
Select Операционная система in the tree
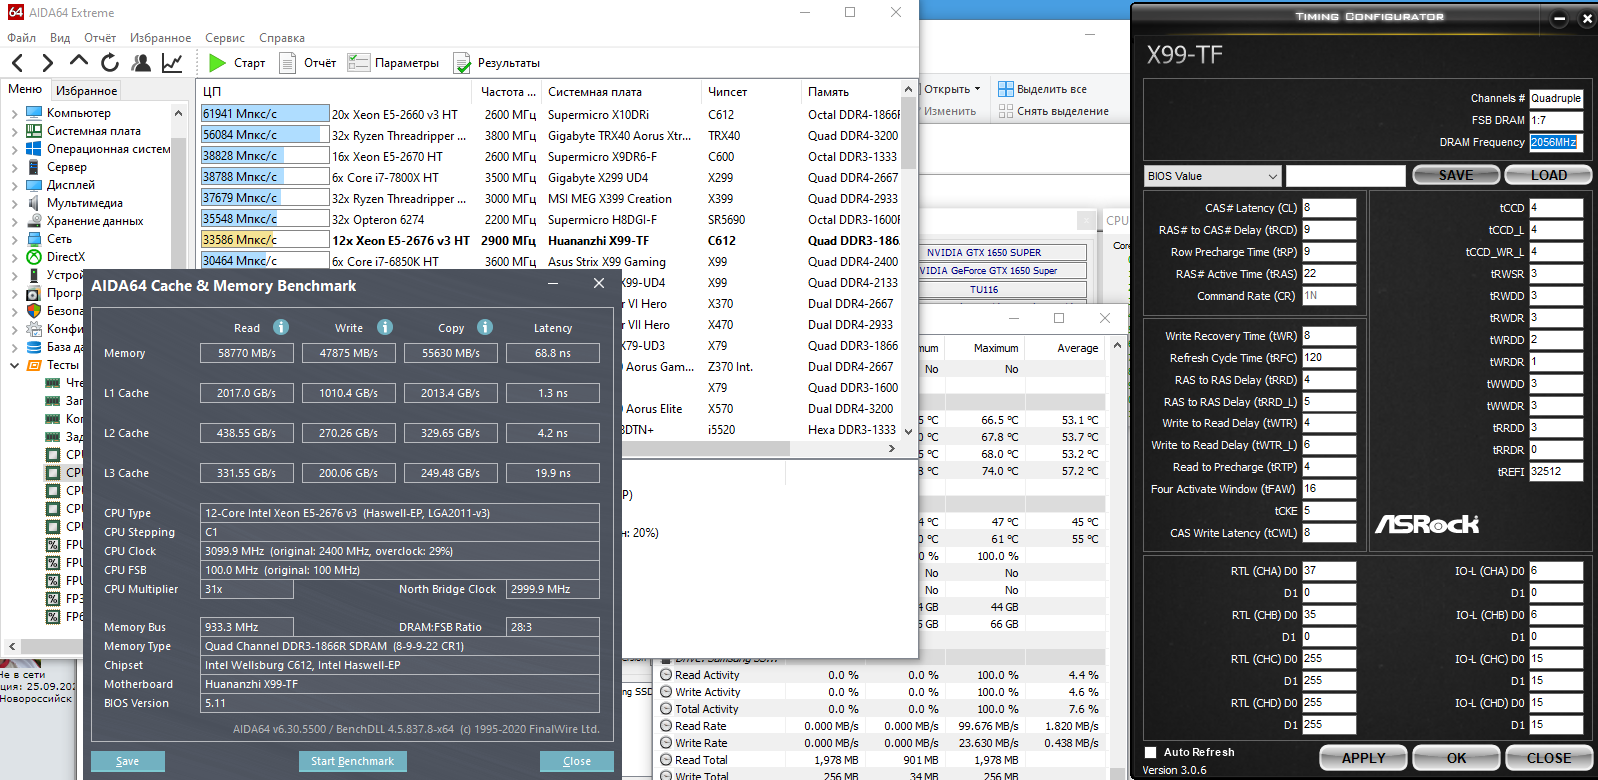click(x=109, y=149)
